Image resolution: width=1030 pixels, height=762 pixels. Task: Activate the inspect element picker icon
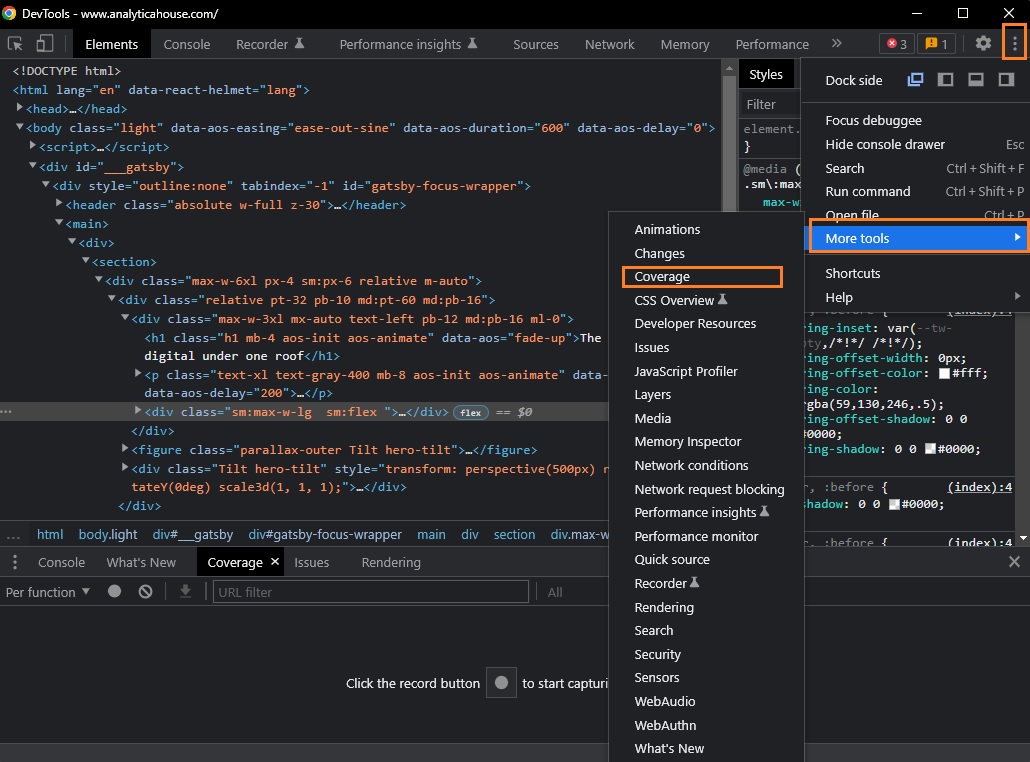15,44
